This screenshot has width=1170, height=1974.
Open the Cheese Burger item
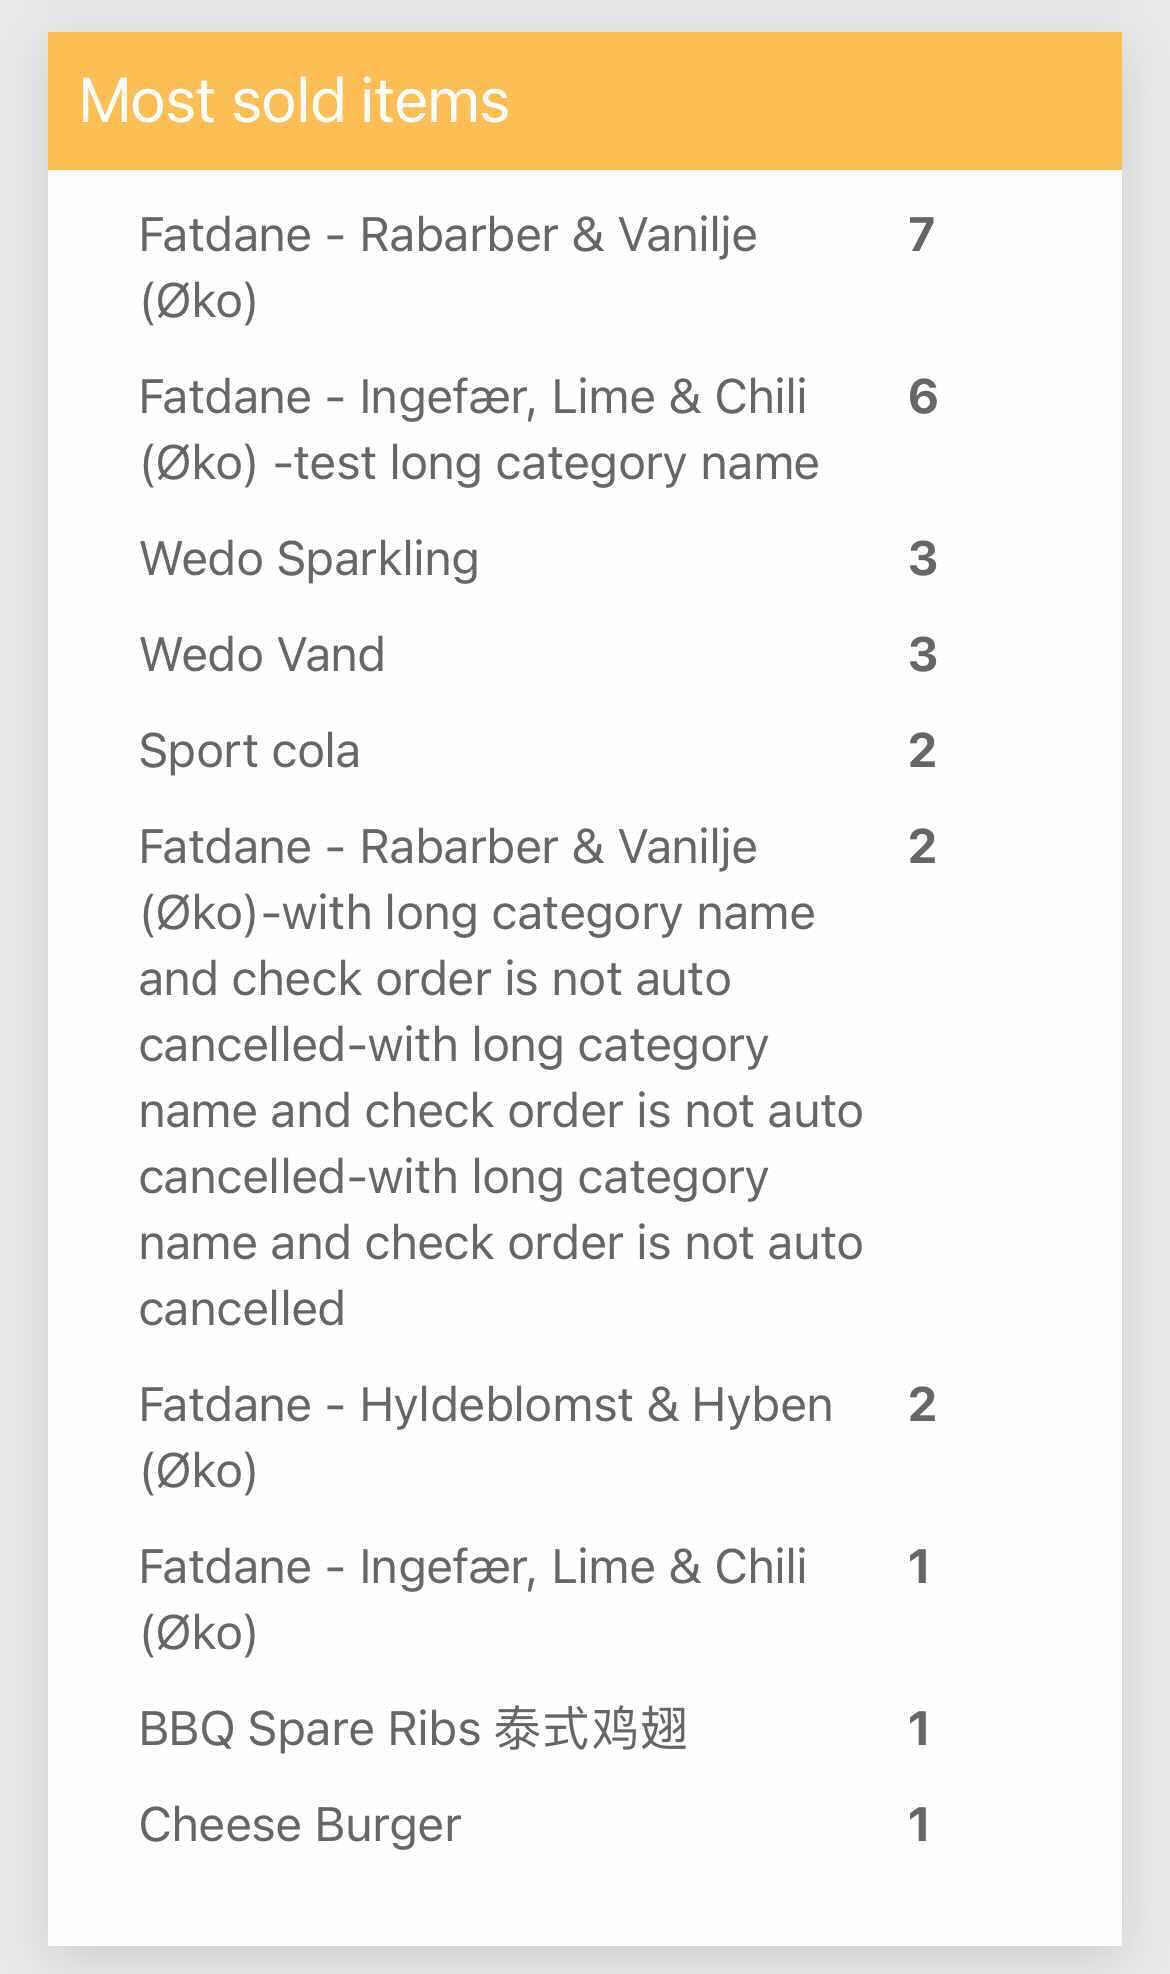[300, 1825]
